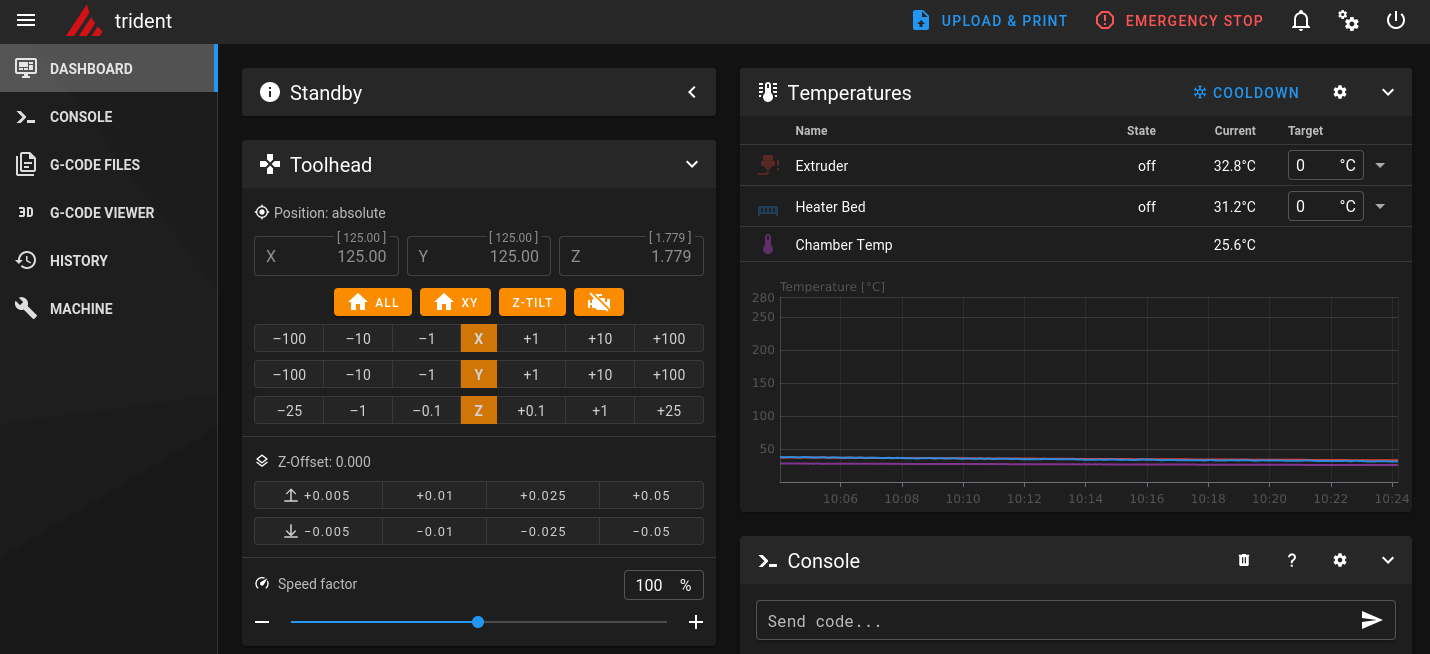This screenshot has height=654, width=1430.
Task: Open Temperatures panel settings gear
Action: point(1340,93)
